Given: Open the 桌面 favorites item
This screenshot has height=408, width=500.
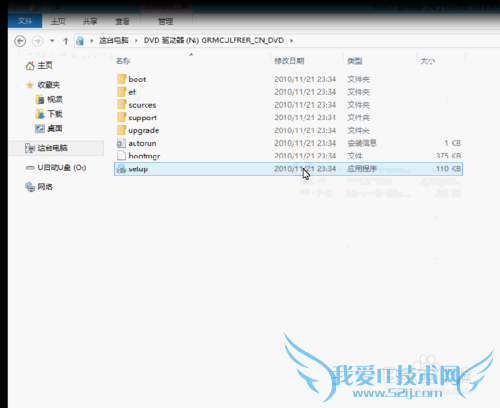Looking at the screenshot, I should pyautogui.click(x=55, y=128).
